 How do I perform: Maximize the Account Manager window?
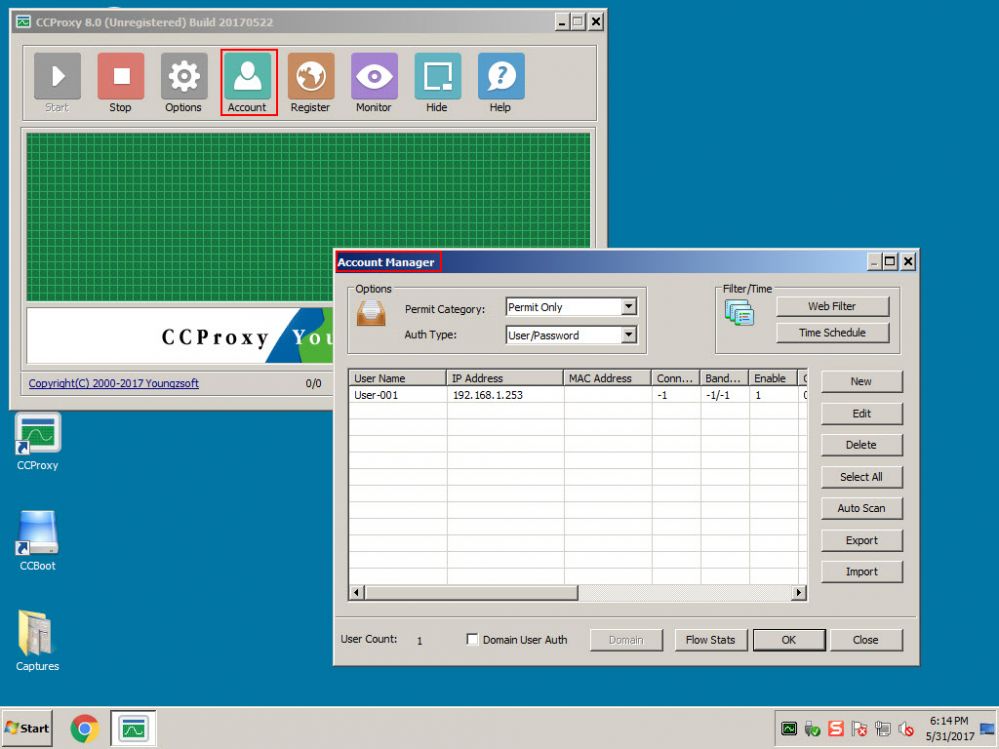(890, 261)
